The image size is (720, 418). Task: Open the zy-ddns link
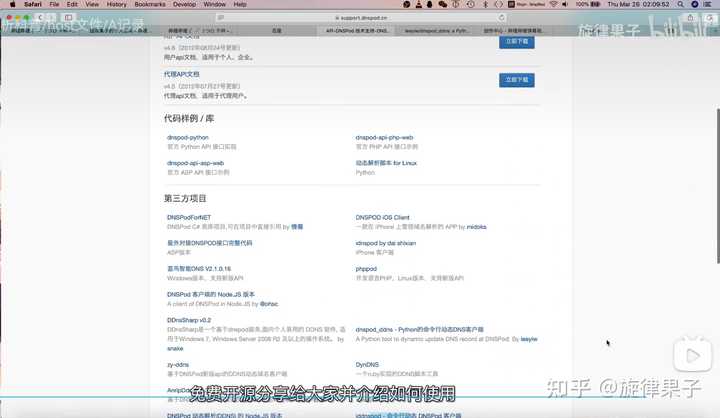[x=178, y=364]
